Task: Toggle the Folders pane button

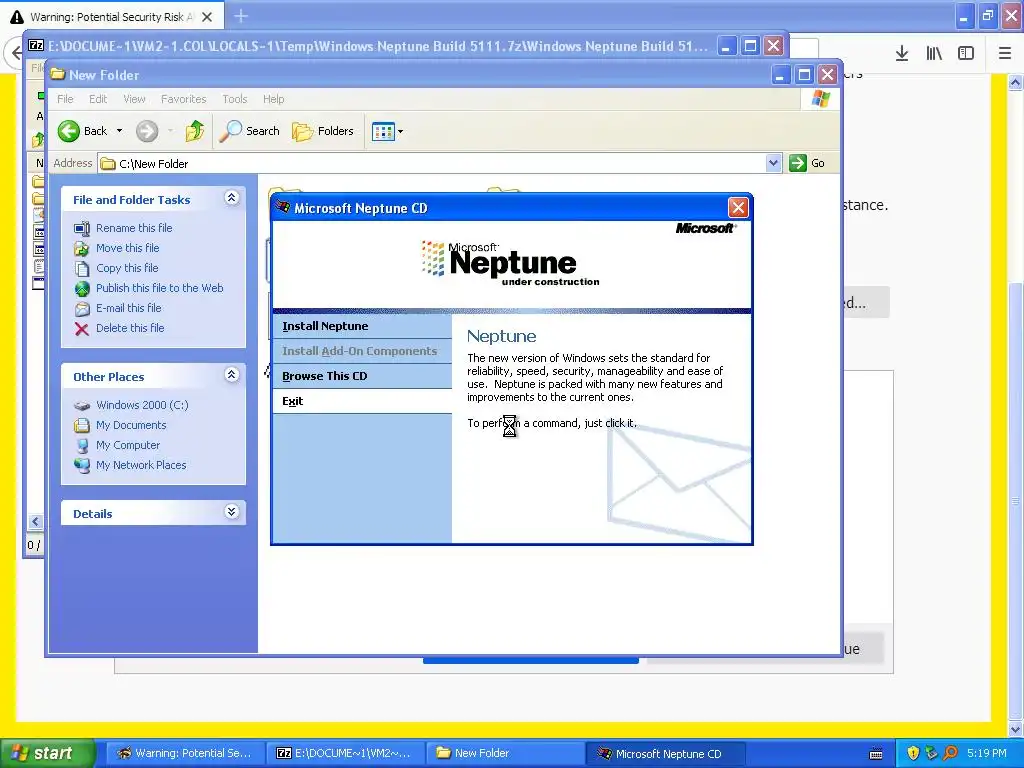Action: 323,131
